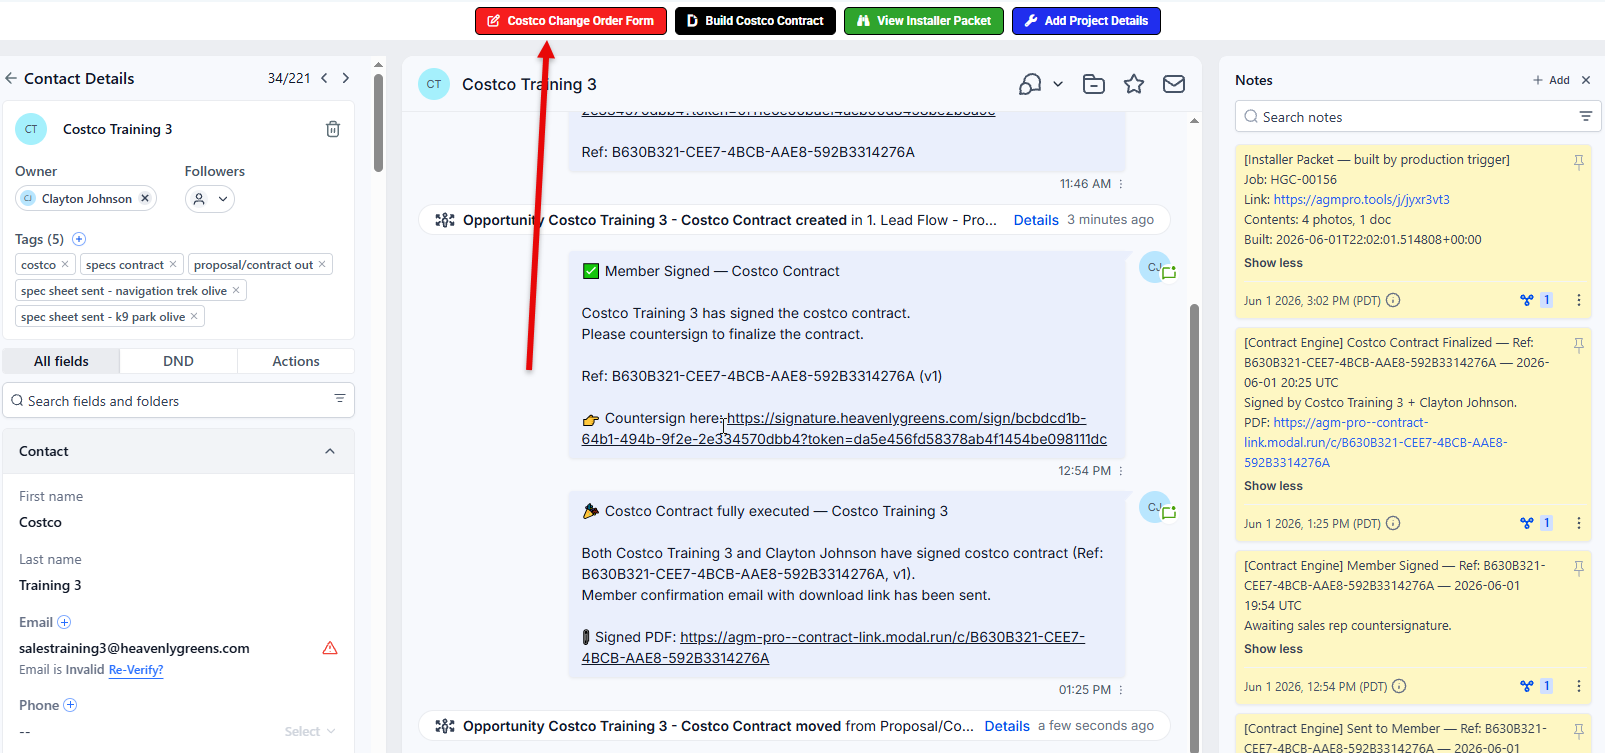The image size is (1605, 753).
Task: Click info icon beside Jun 1 1:25 PM
Action: (x=1393, y=523)
